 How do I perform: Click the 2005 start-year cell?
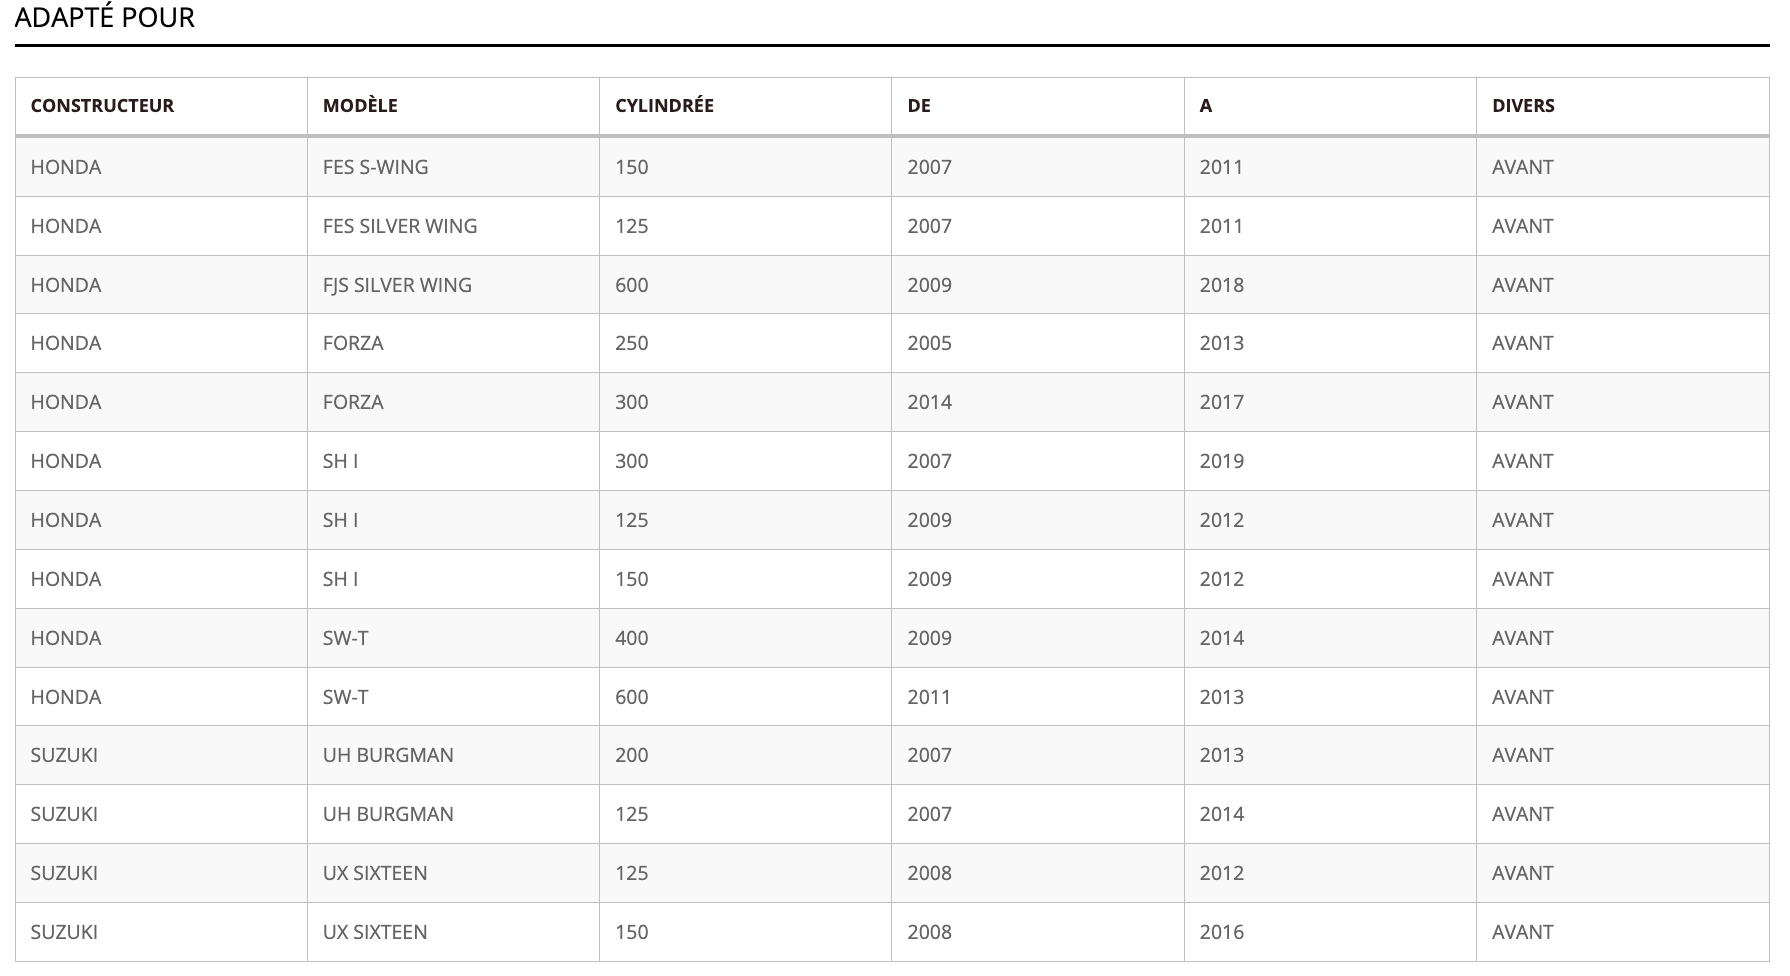point(930,343)
